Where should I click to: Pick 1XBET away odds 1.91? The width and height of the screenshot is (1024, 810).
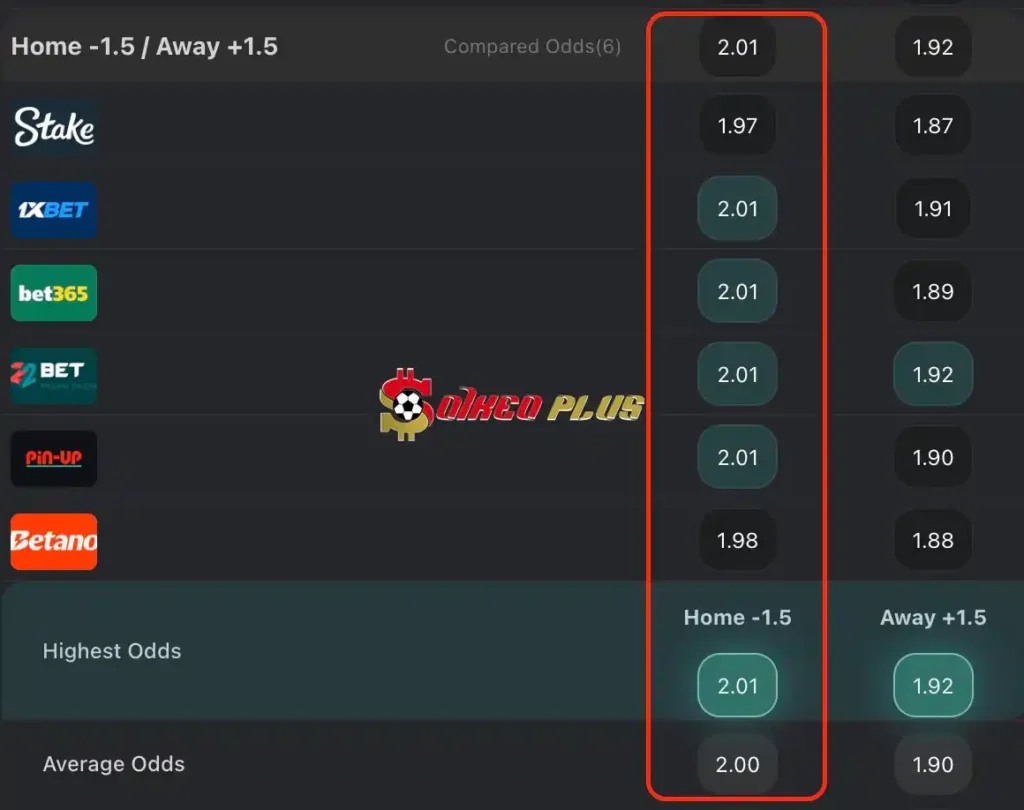pyautogui.click(x=933, y=208)
